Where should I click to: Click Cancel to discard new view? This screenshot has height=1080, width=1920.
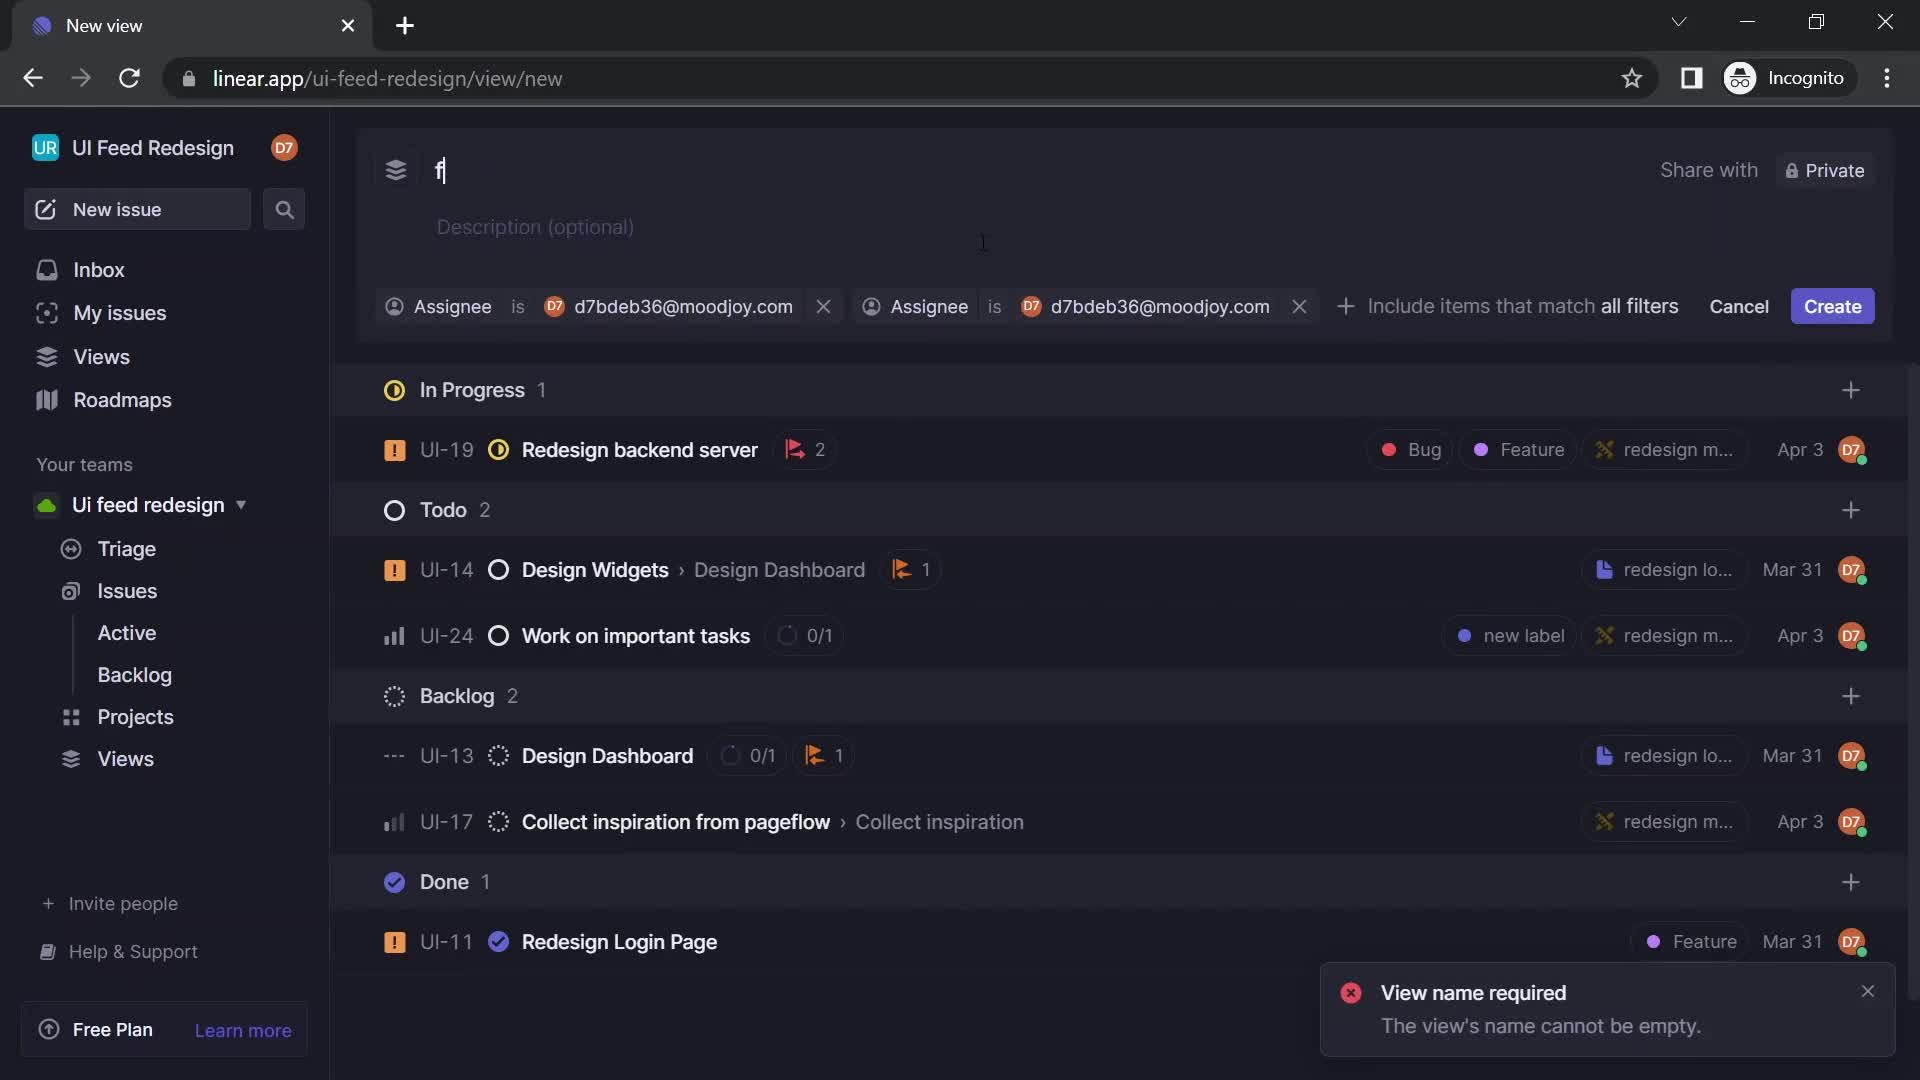point(1737,306)
